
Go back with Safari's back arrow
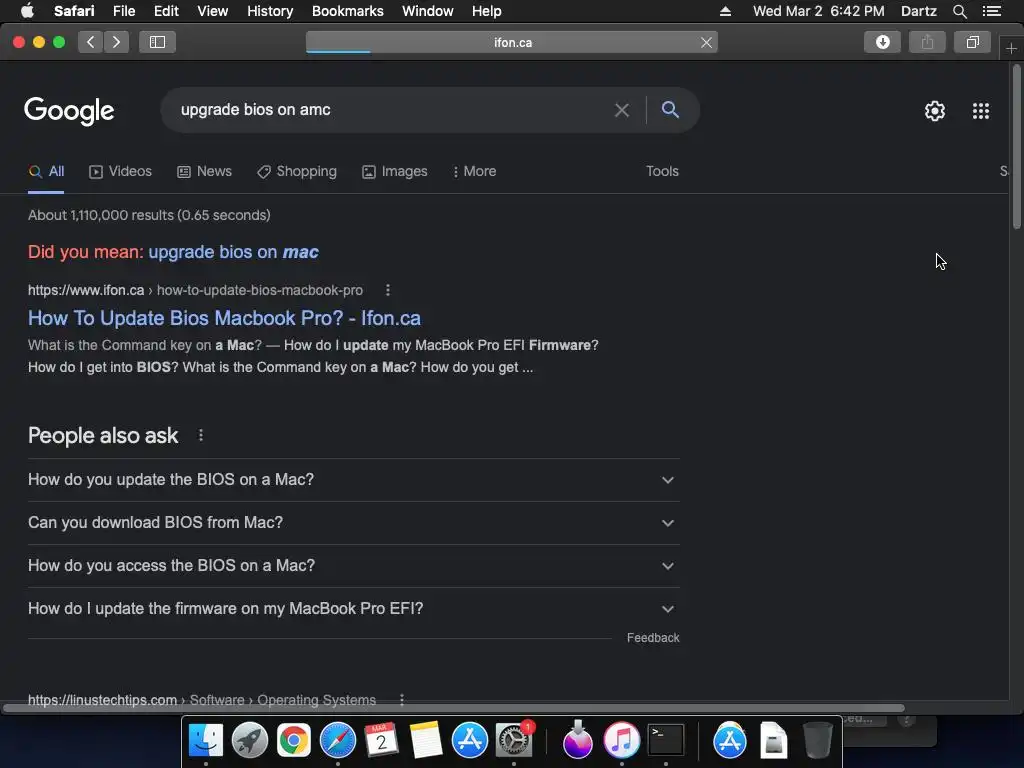click(x=91, y=42)
